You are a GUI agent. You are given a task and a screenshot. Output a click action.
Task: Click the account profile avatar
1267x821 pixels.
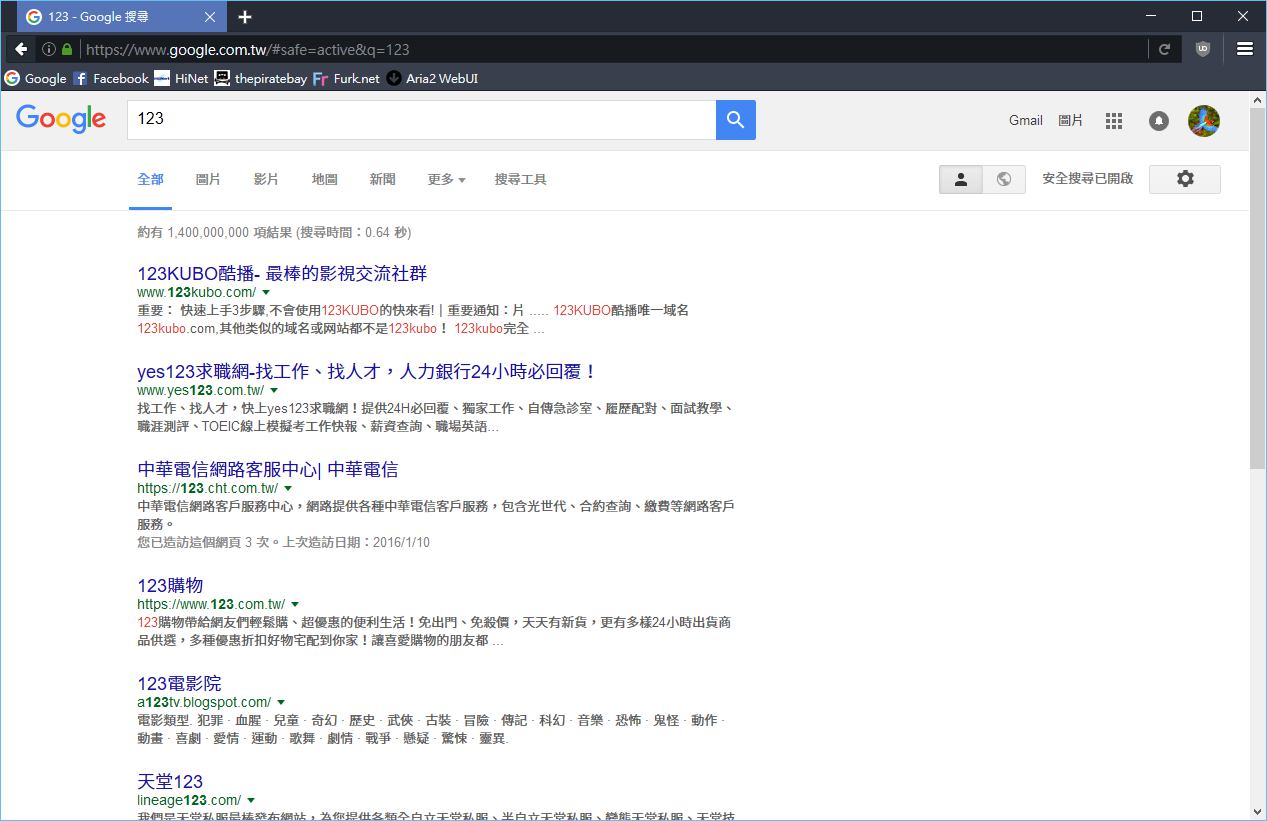(x=1203, y=121)
